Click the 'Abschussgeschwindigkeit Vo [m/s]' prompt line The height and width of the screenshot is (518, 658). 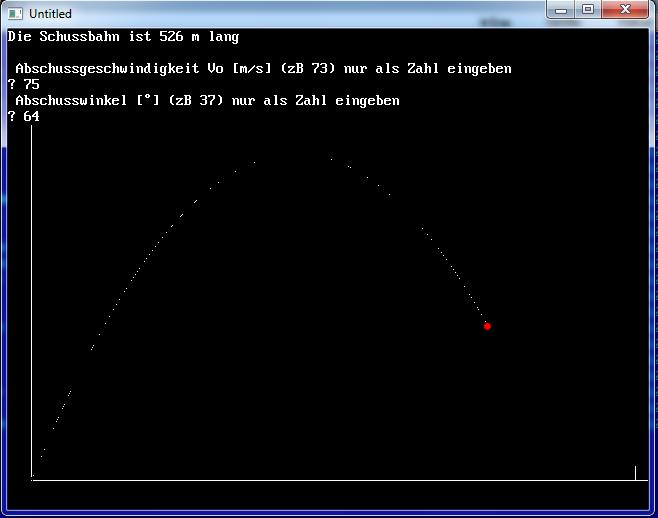coord(264,68)
